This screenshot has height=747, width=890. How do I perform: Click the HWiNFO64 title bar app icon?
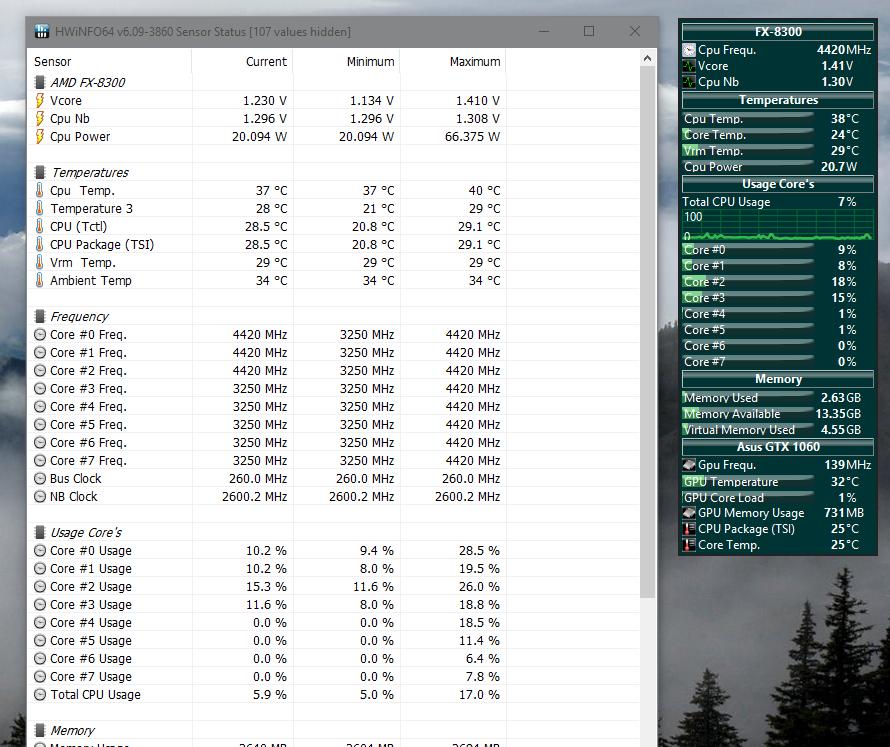point(42,31)
